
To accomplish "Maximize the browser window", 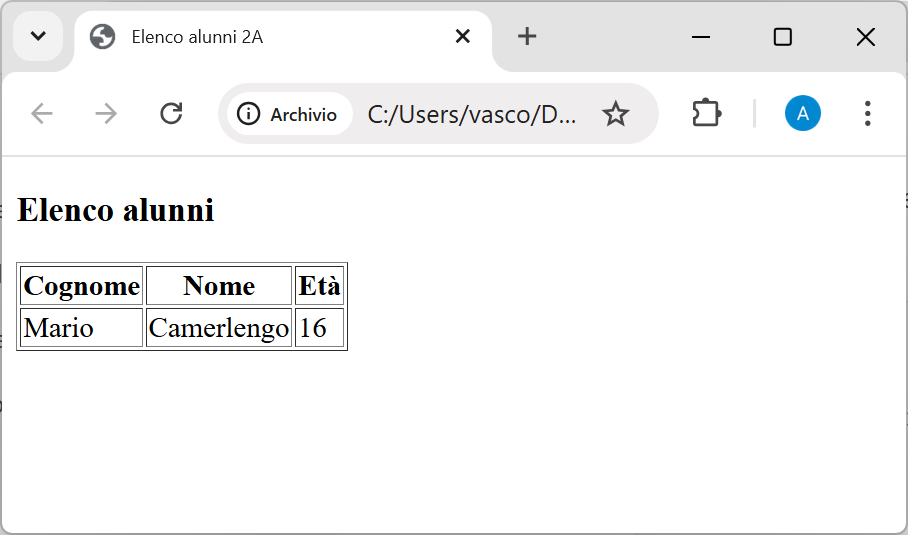I will pyautogui.click(x=783, y=37).
